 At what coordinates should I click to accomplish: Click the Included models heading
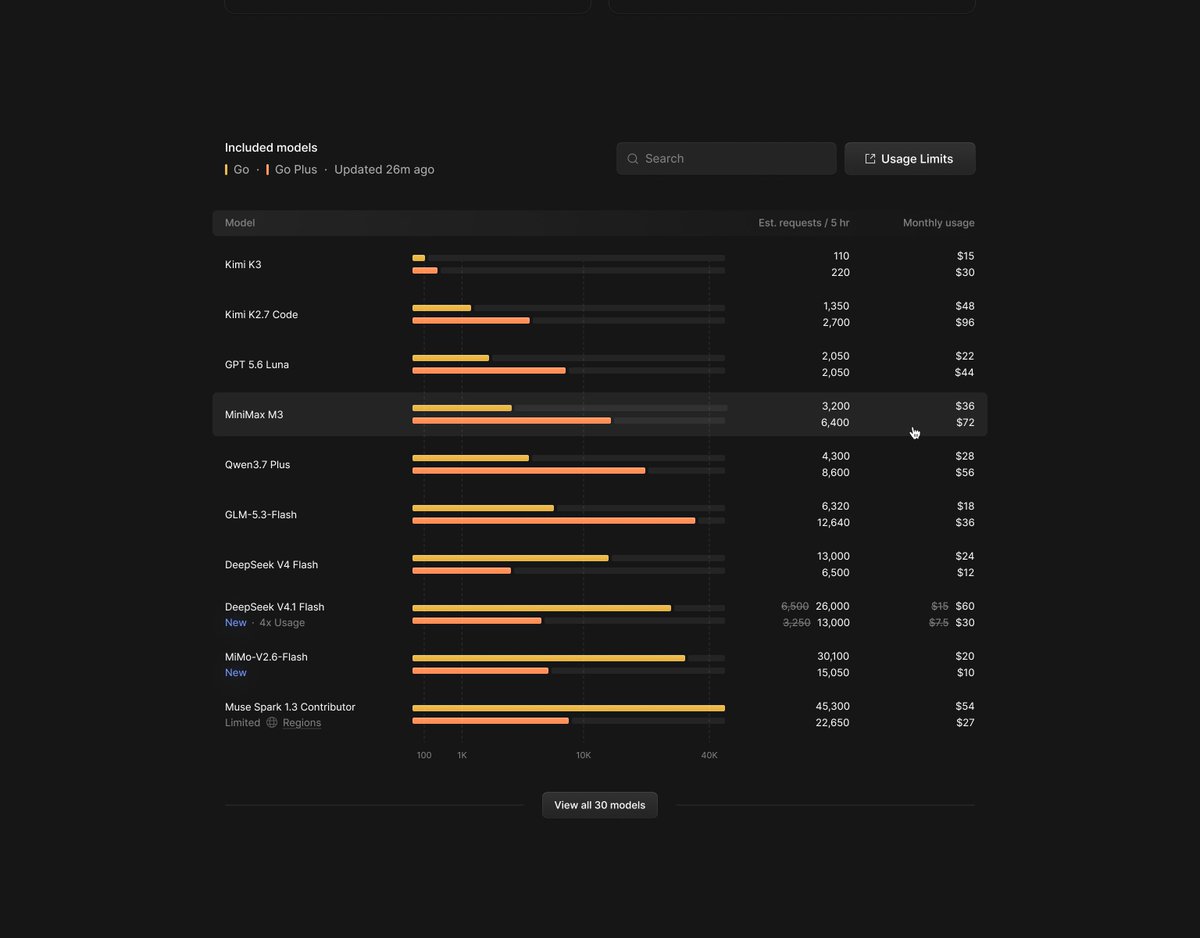click(271, 148)
